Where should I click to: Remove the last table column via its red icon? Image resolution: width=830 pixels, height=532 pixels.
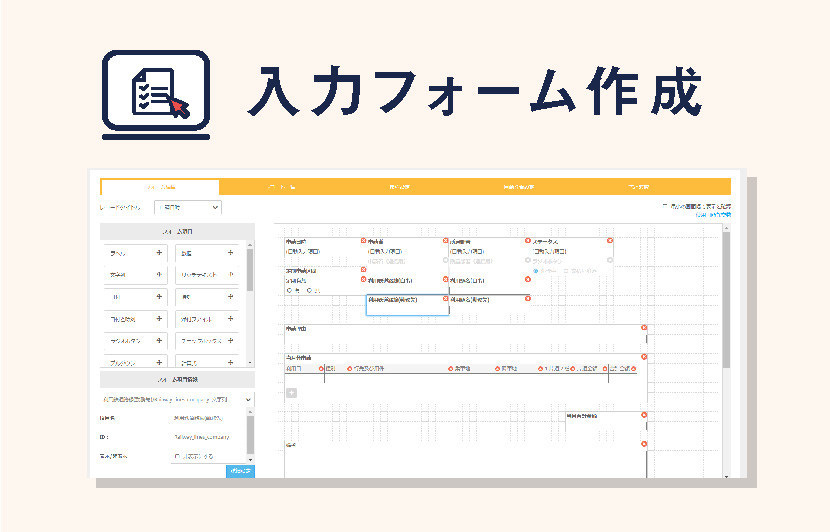[x=634, y=368]
